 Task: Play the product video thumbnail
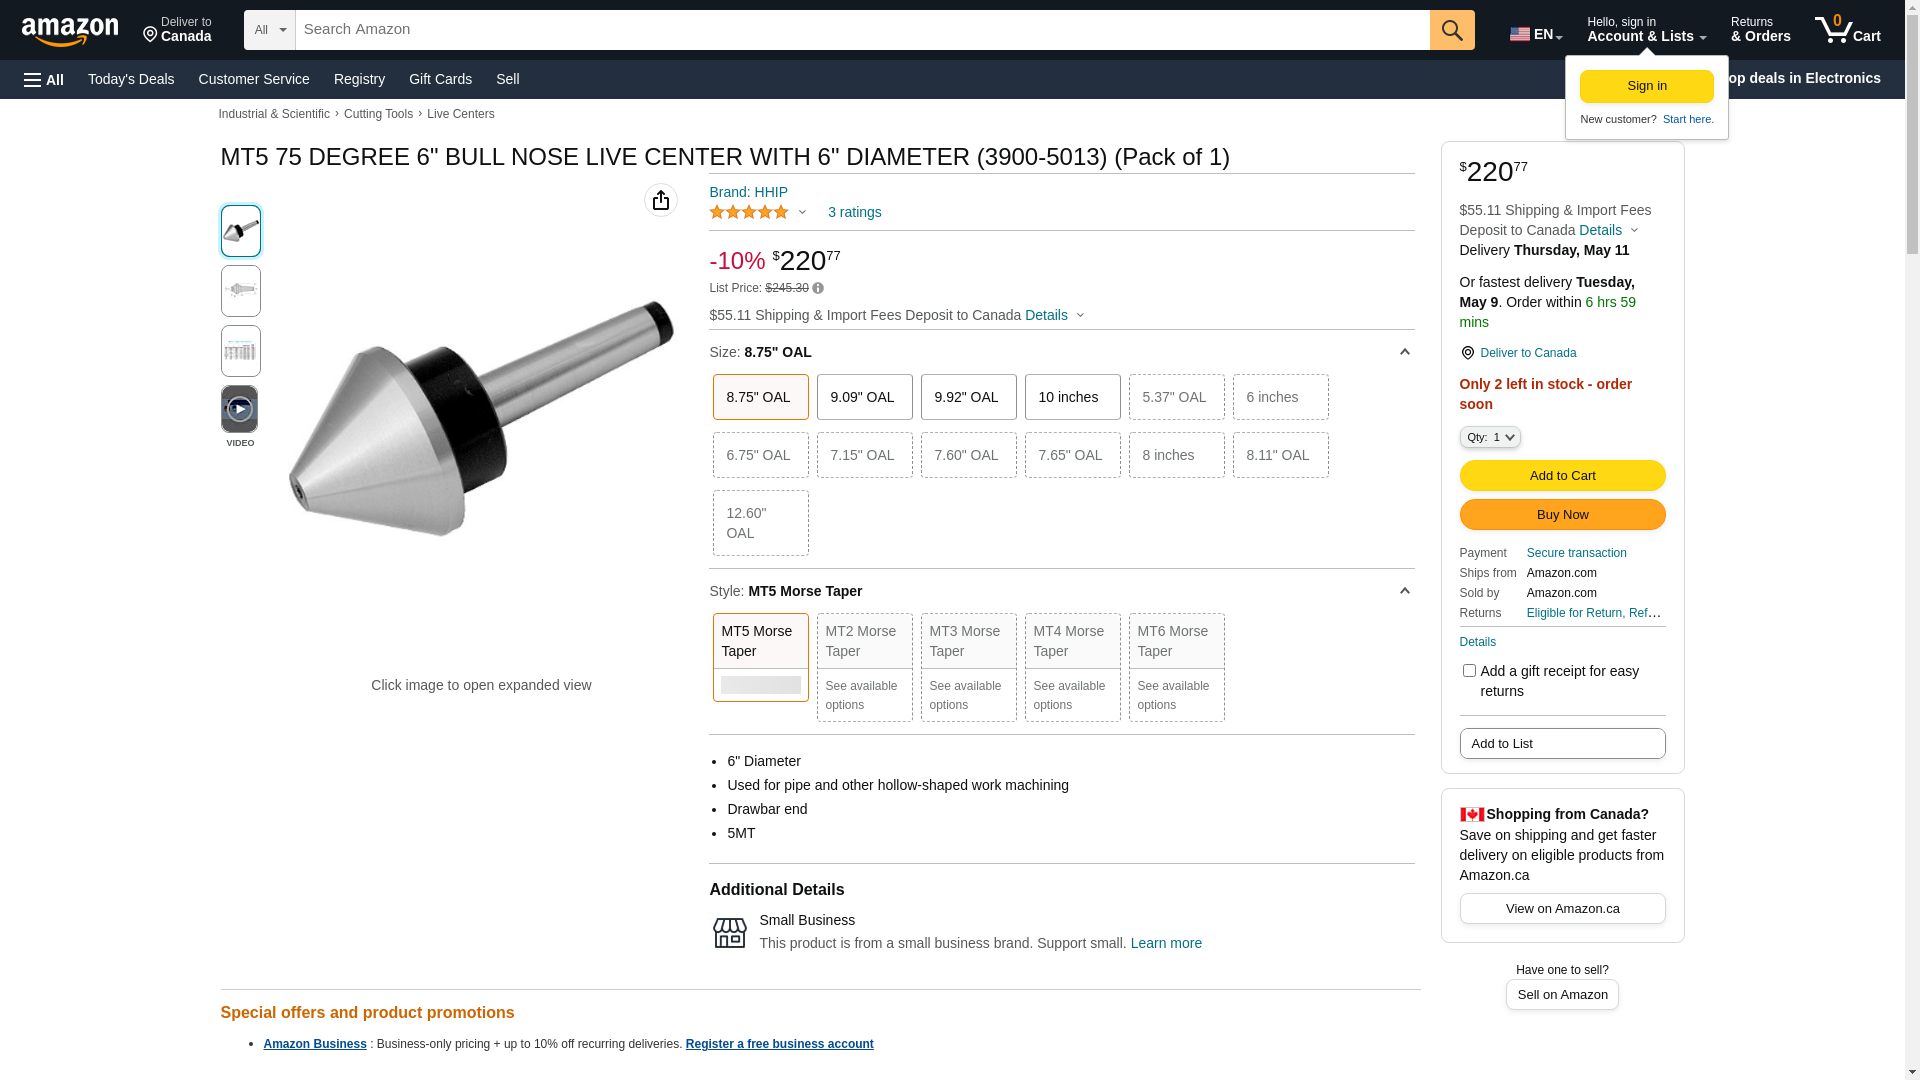click(240, 410)
